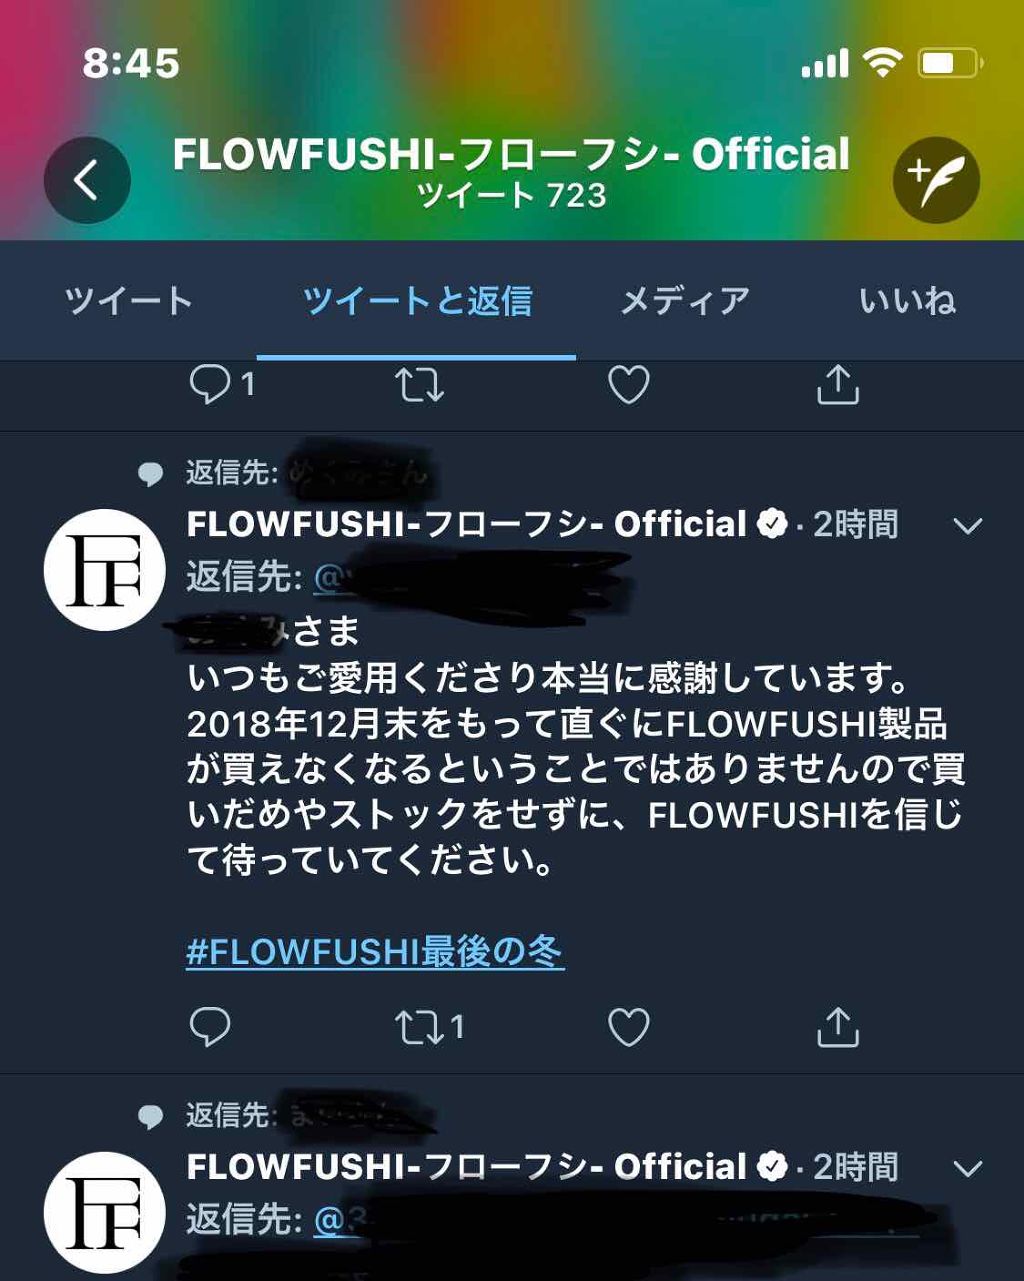
Task: Switch to the いいね tab
Action: 908,299
